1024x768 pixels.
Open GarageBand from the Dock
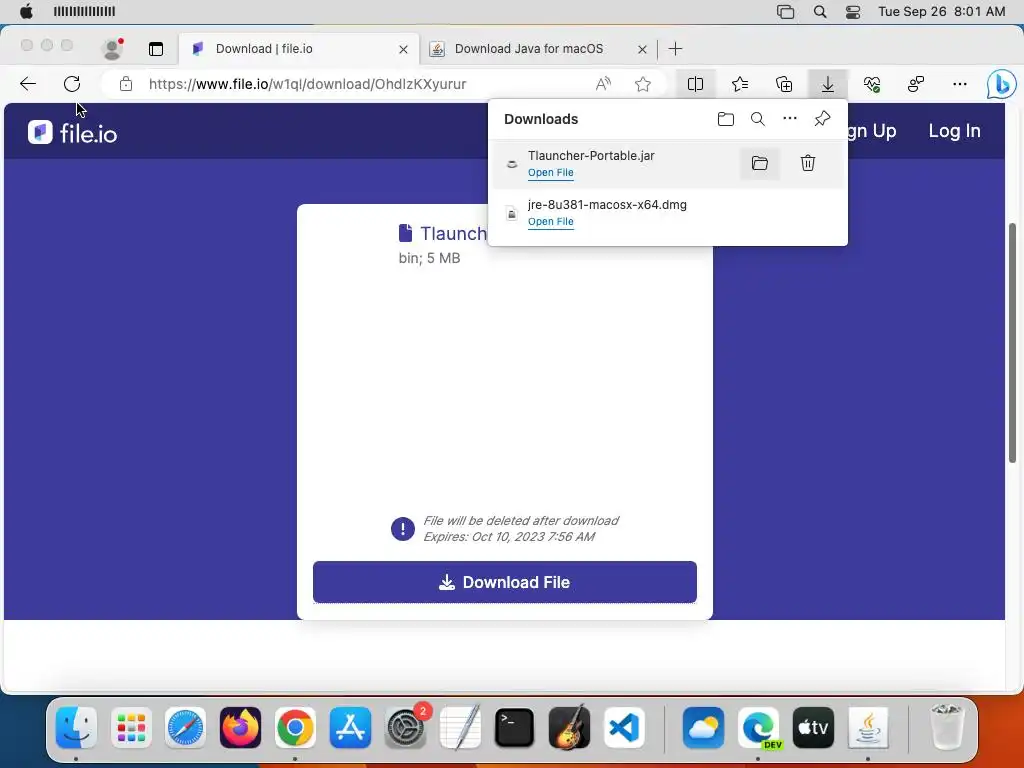pyautogui.click(x=569, y=728)
